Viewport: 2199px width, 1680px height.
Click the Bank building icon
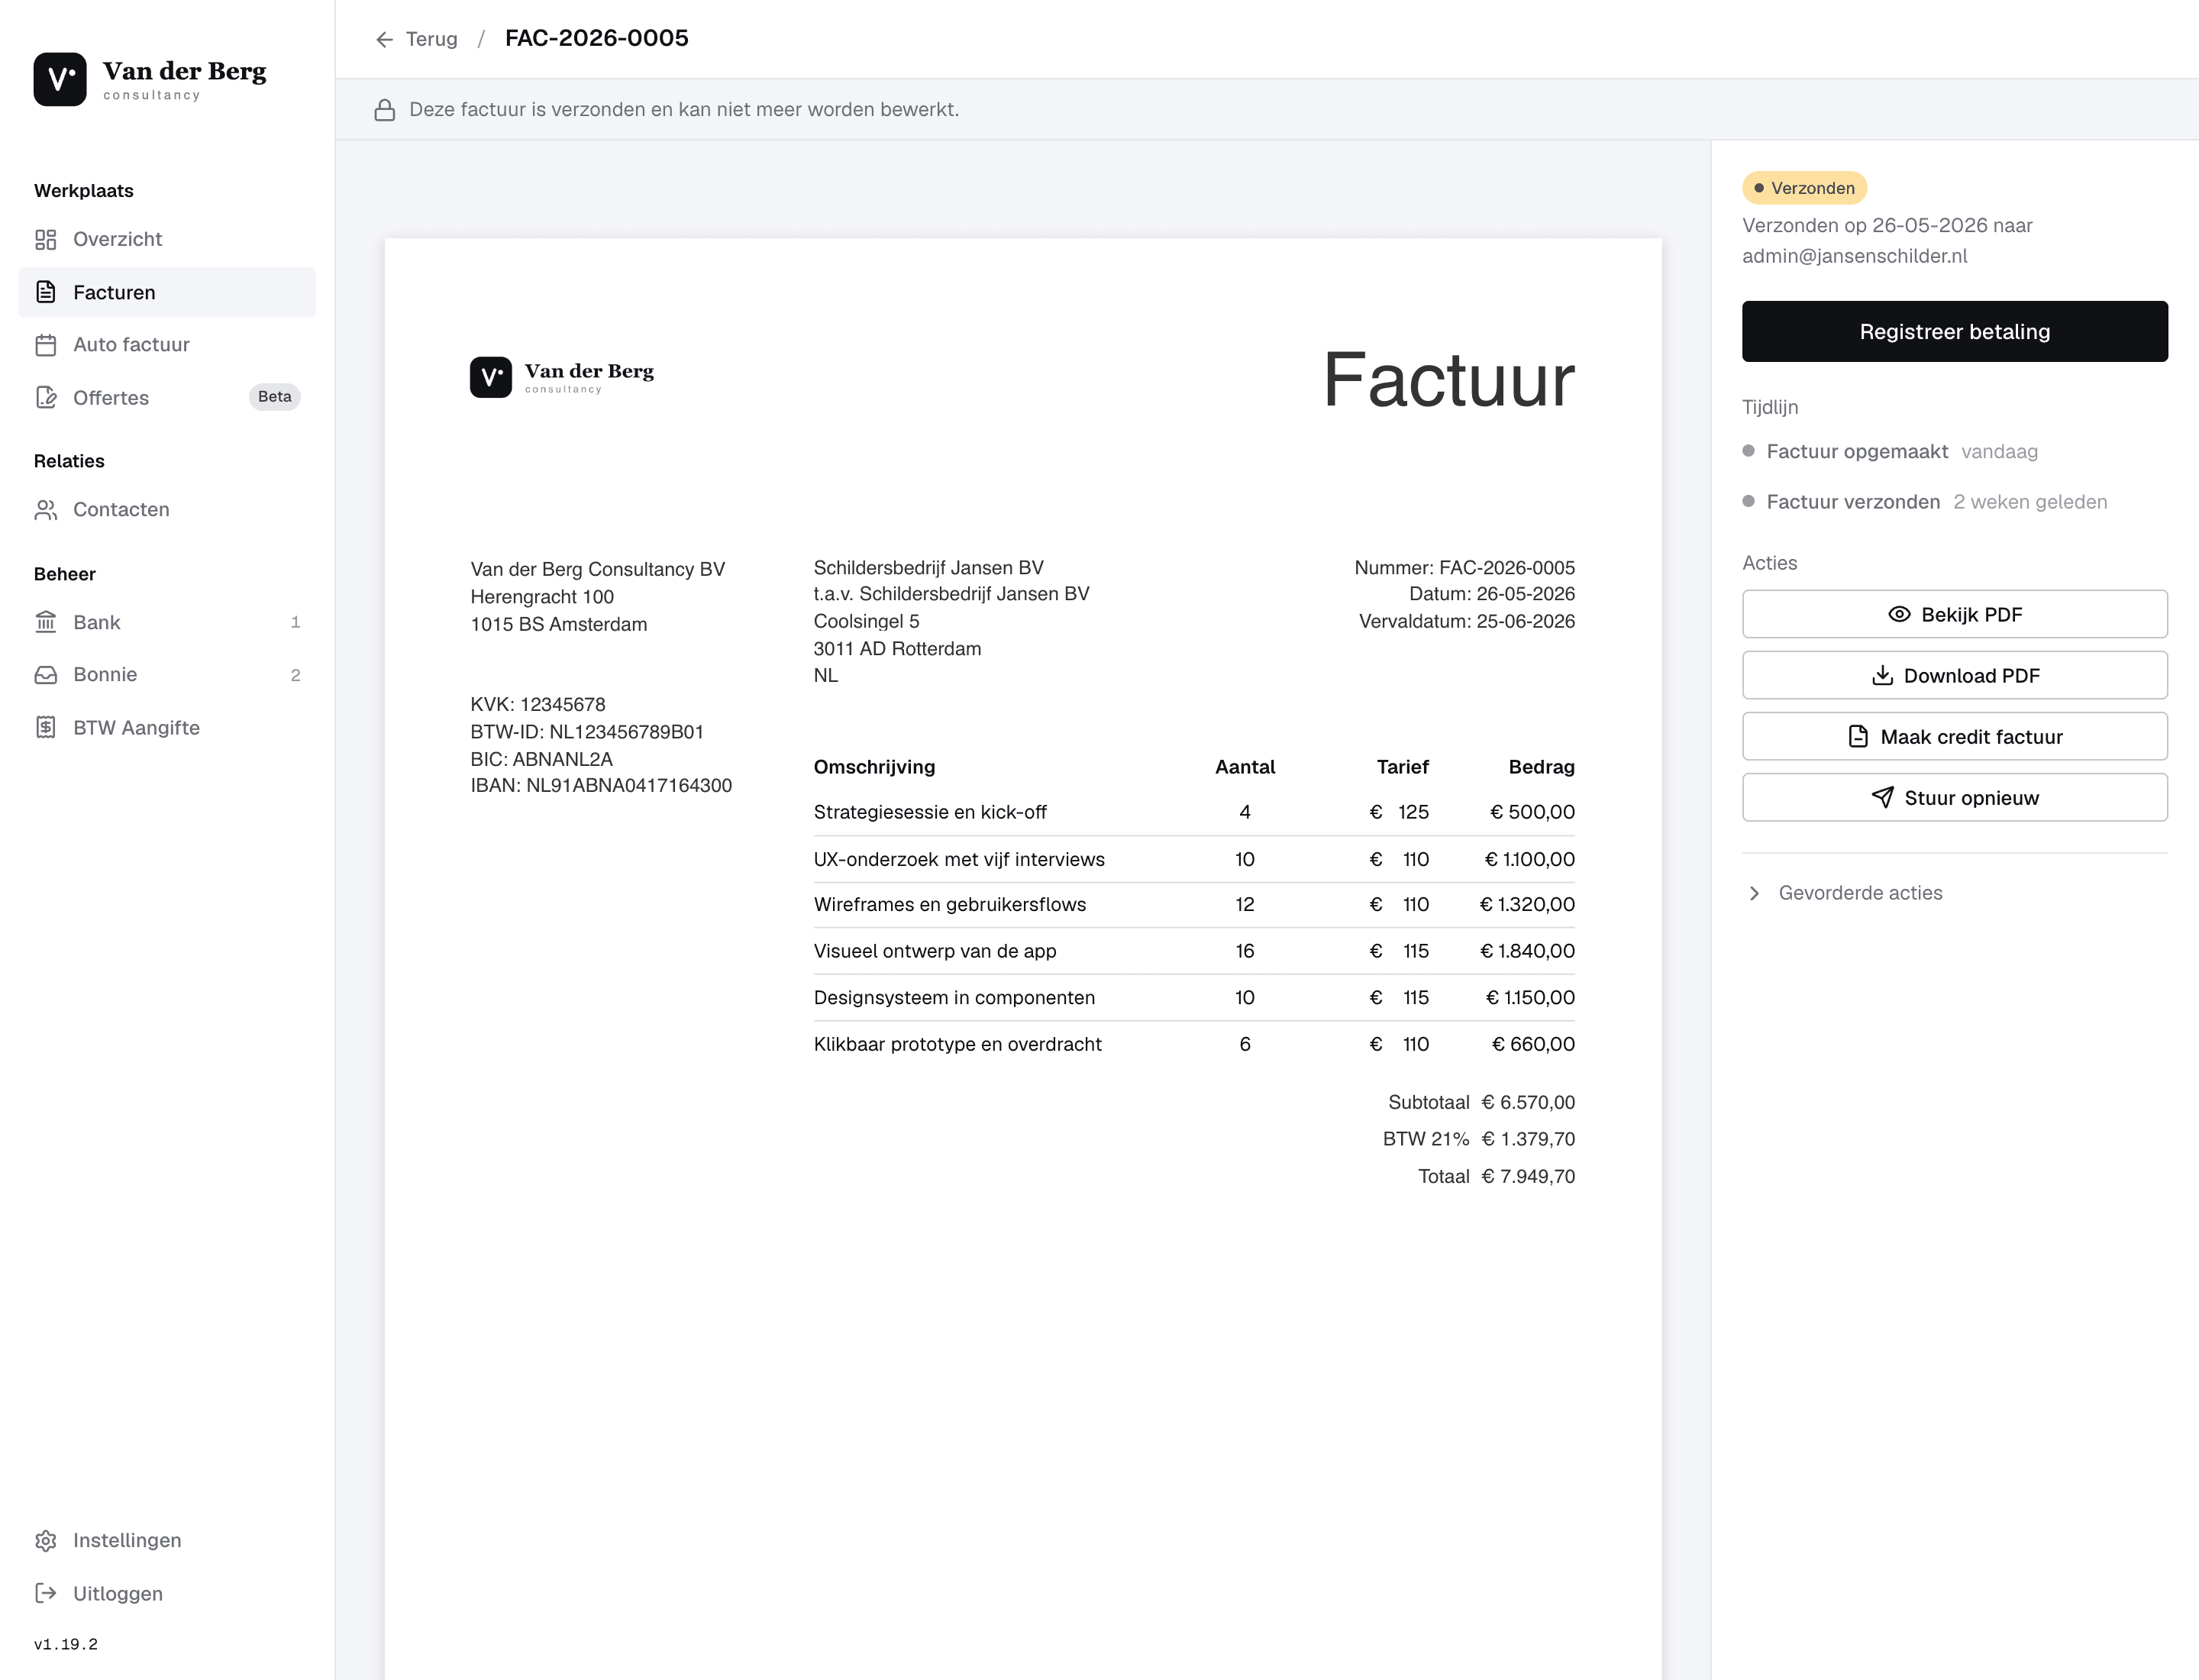[x=46, y=622]
